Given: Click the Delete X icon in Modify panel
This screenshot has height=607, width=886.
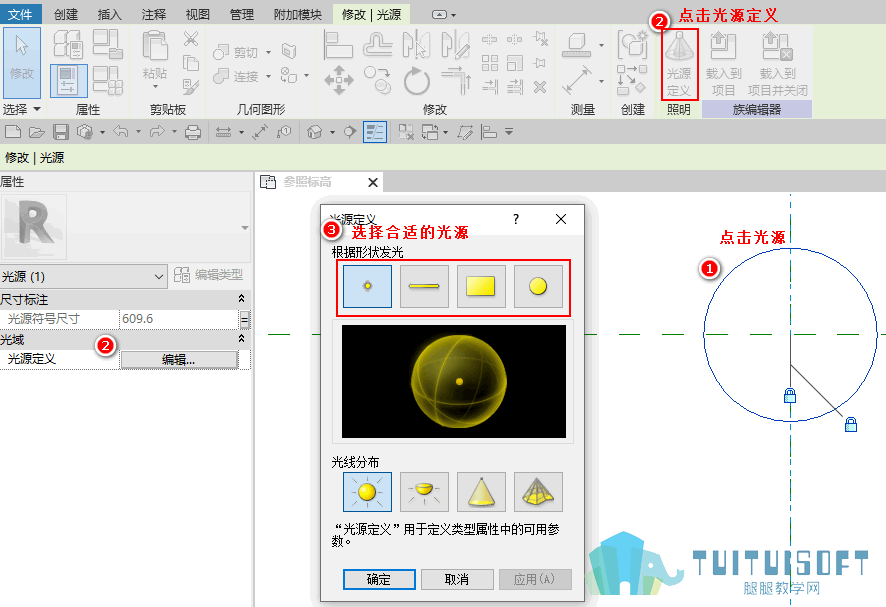Looking at the screenshot, I should pos(540,87).
